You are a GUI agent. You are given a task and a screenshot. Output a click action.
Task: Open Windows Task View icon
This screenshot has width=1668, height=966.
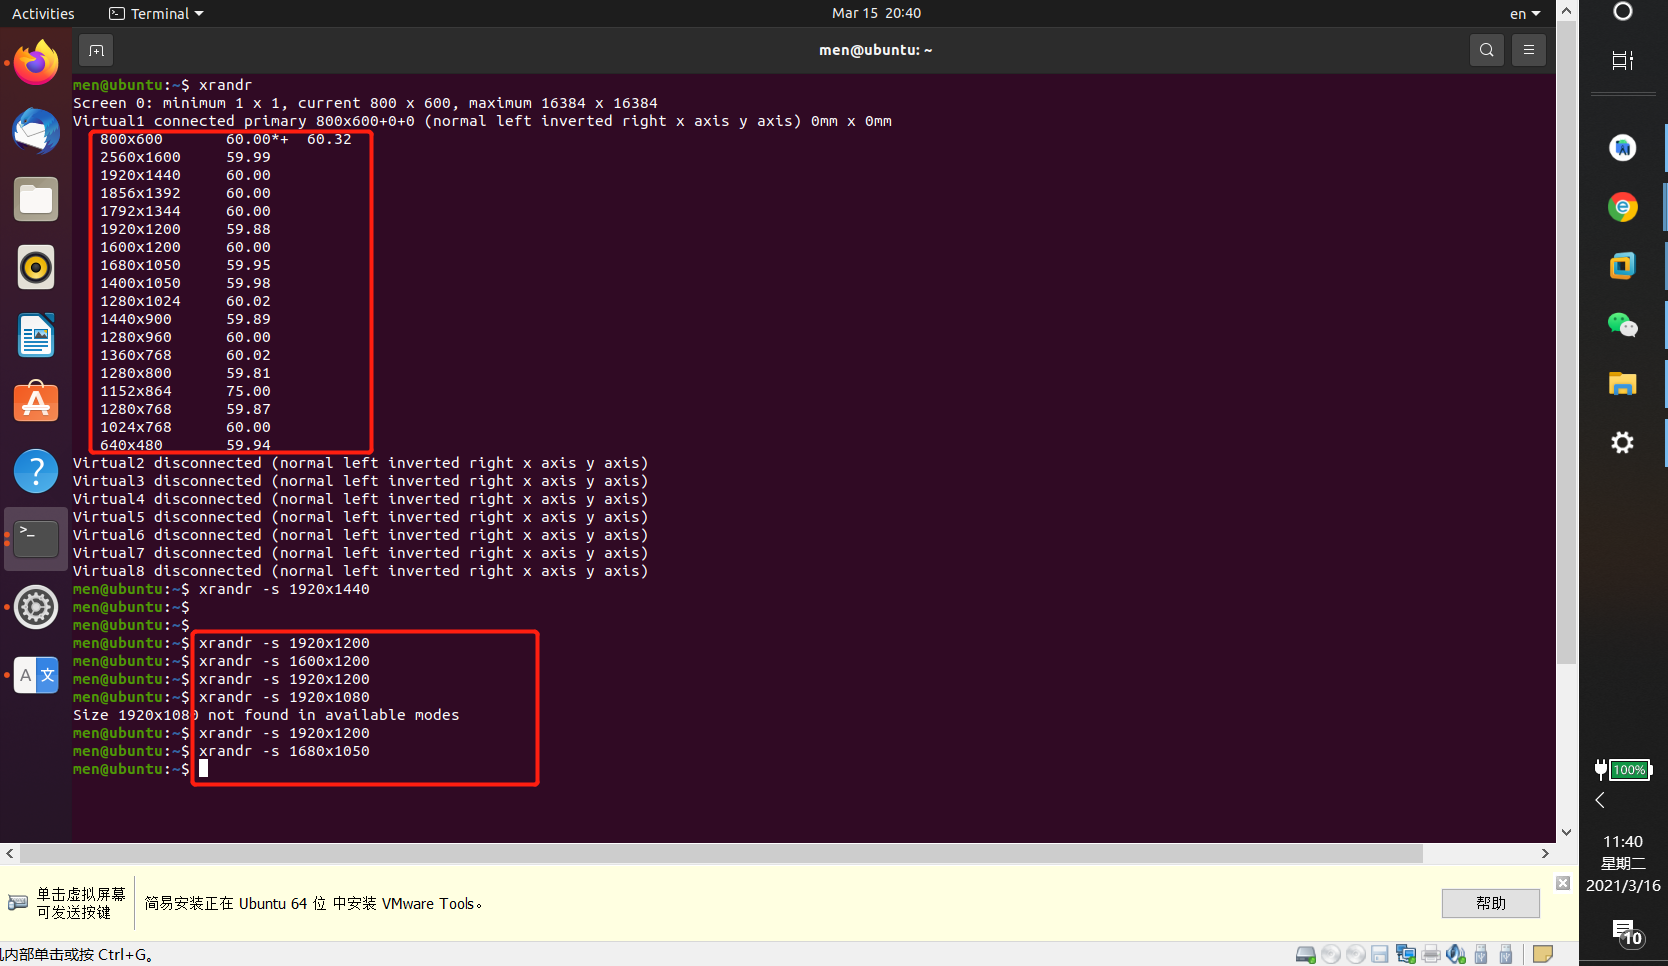[x=1623, y=60]
